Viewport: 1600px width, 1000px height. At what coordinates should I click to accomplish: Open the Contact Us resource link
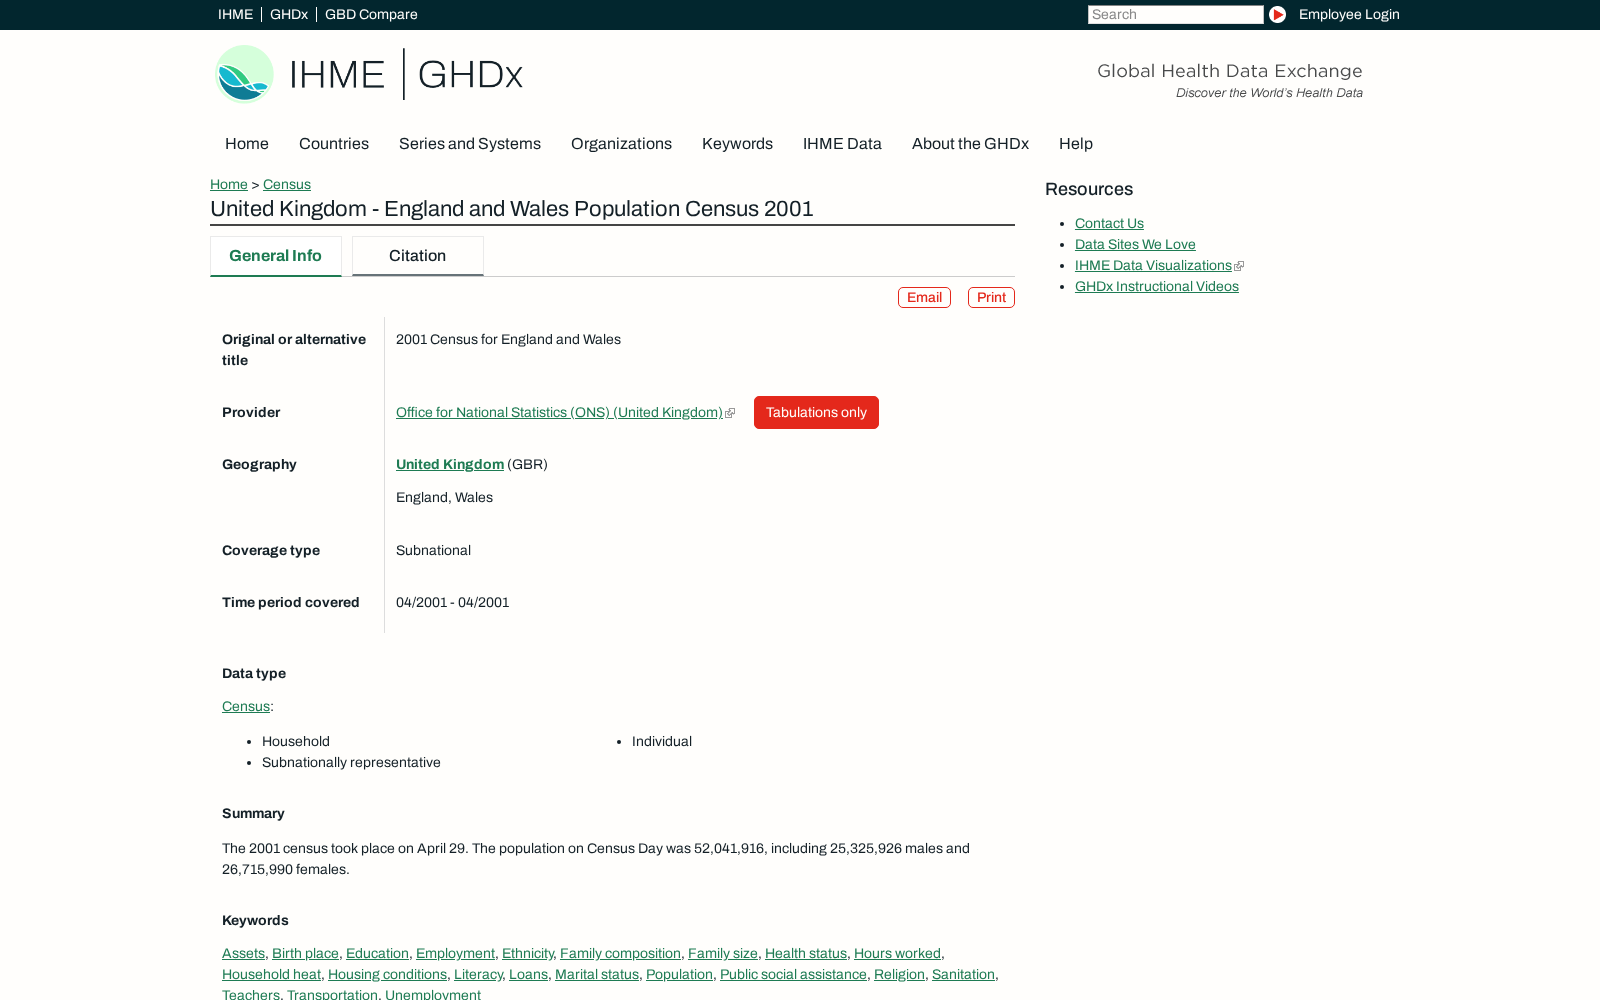(x=1109, y=224)
